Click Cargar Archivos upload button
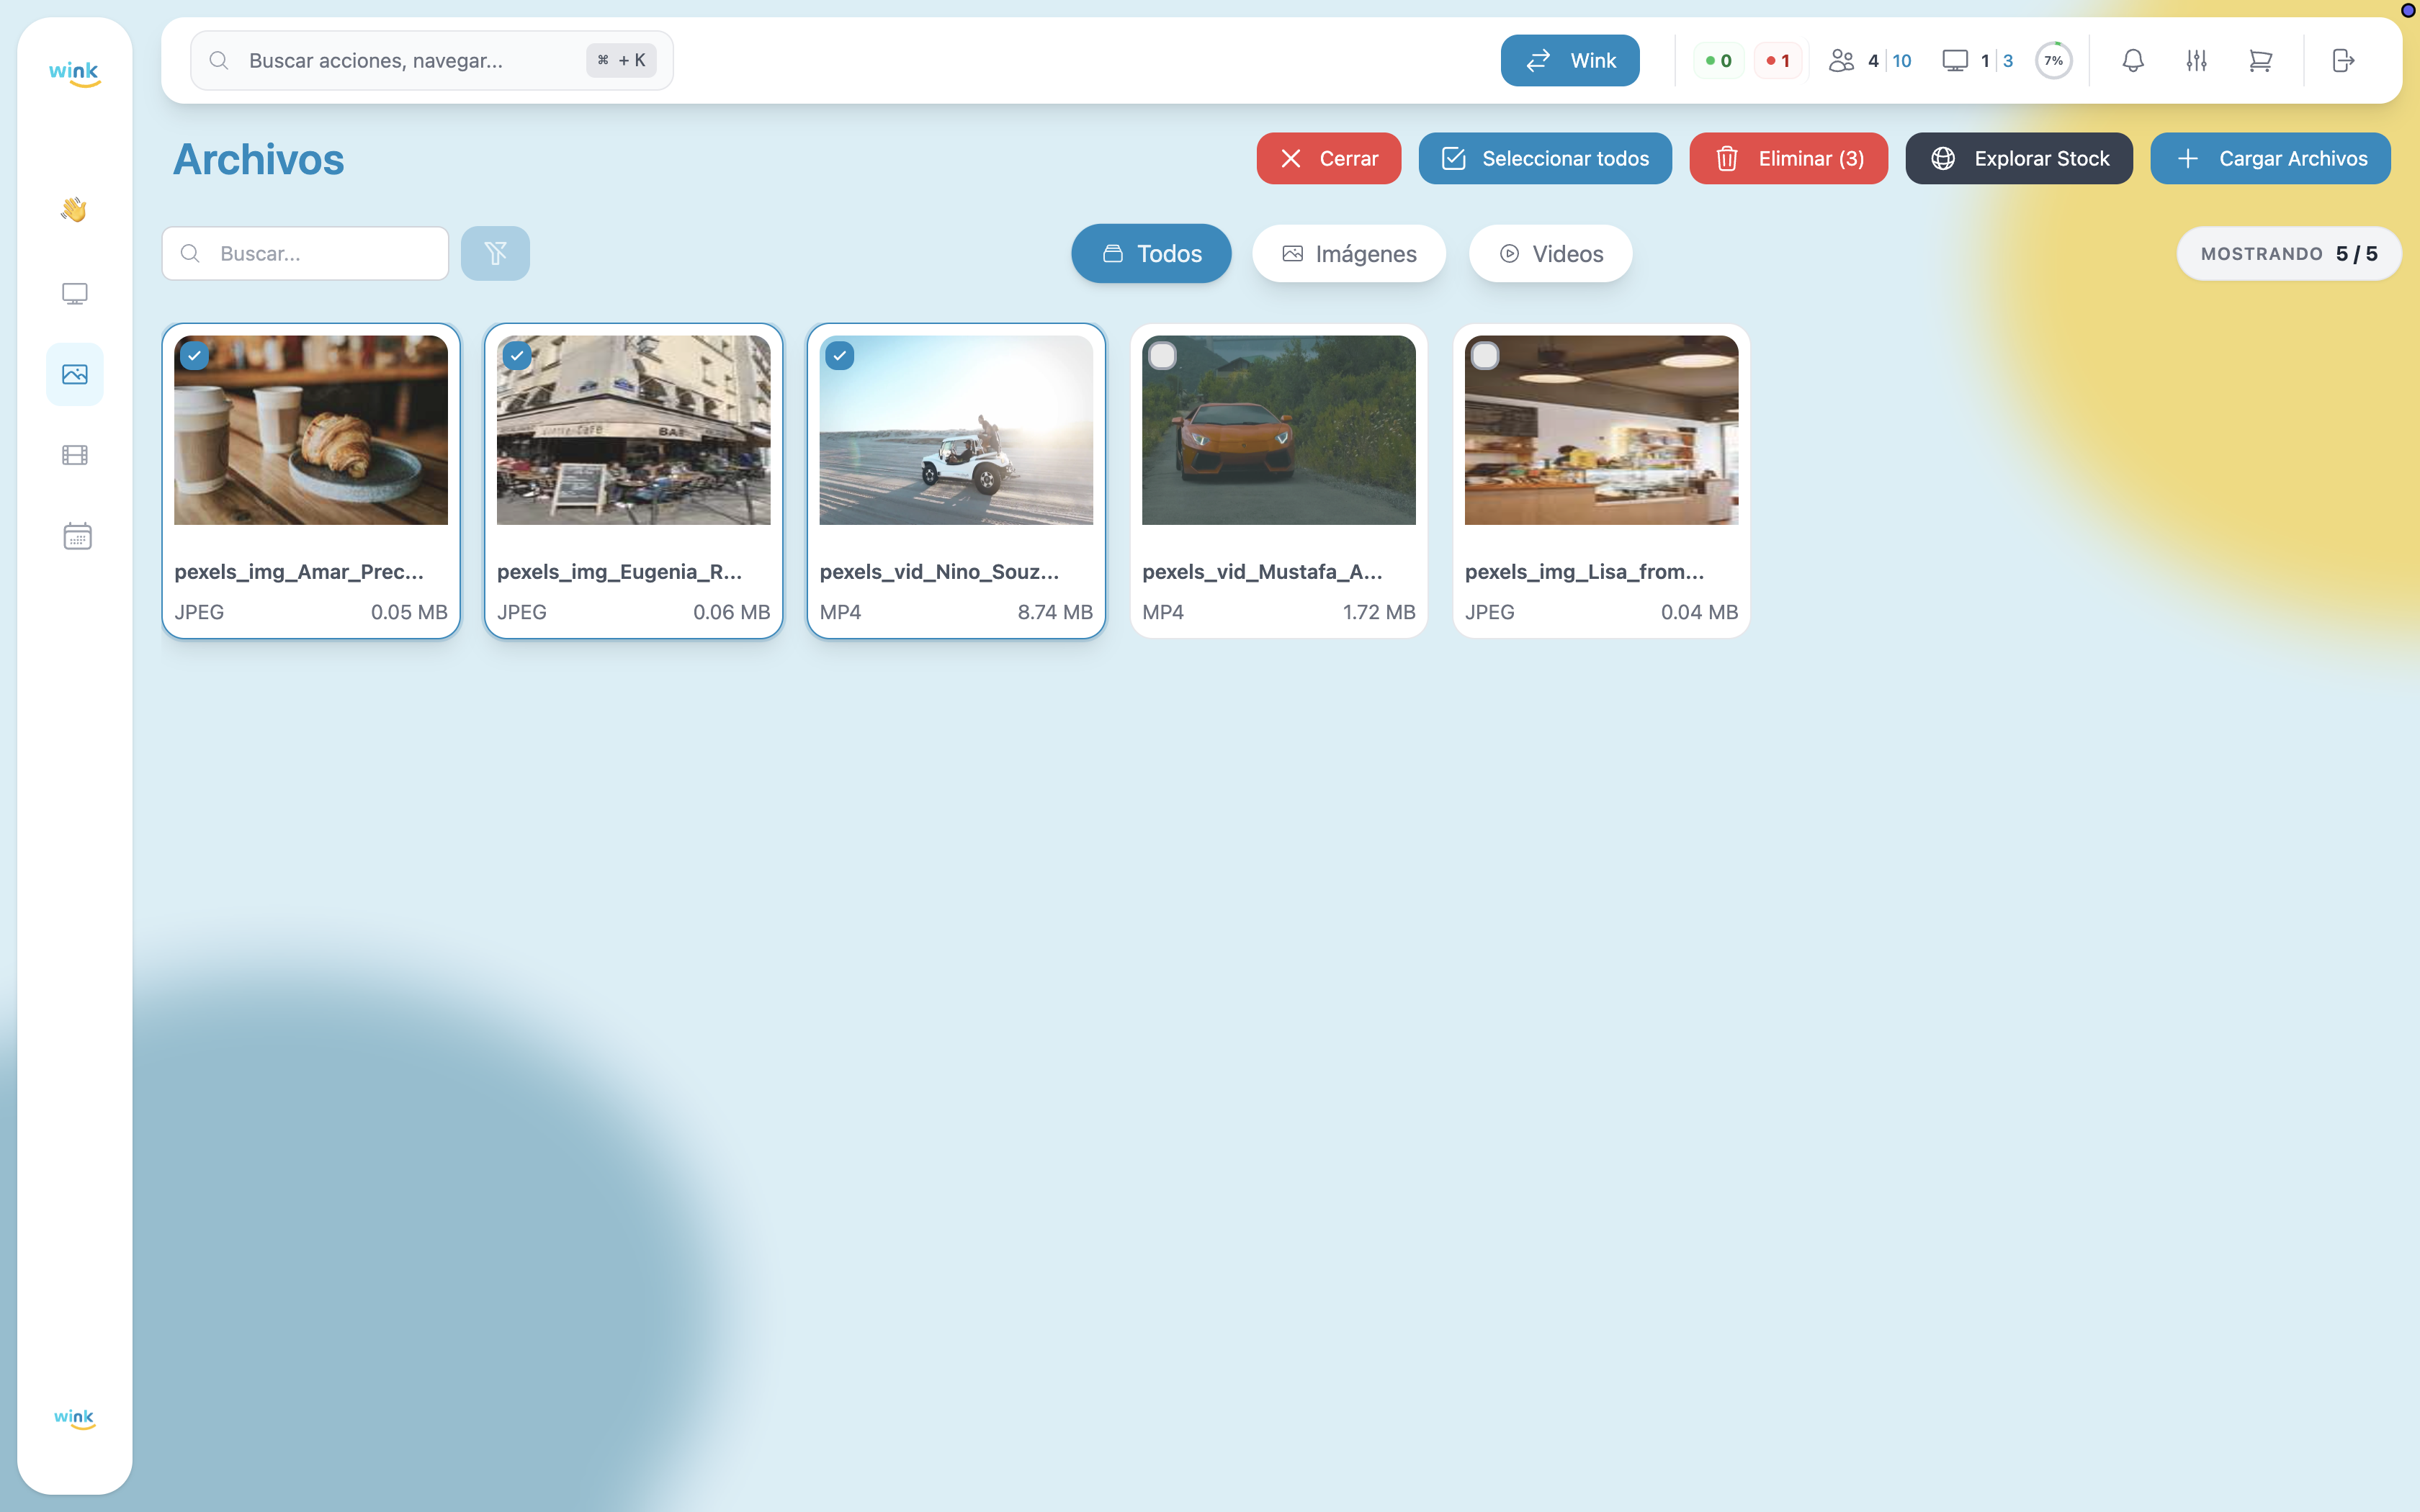 pyautogui.click(x=2270, y=158)
